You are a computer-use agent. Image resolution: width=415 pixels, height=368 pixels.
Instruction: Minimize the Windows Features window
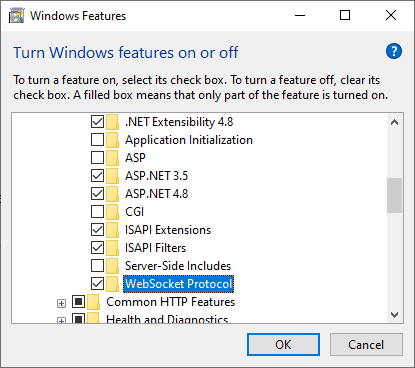pos(300,15)
